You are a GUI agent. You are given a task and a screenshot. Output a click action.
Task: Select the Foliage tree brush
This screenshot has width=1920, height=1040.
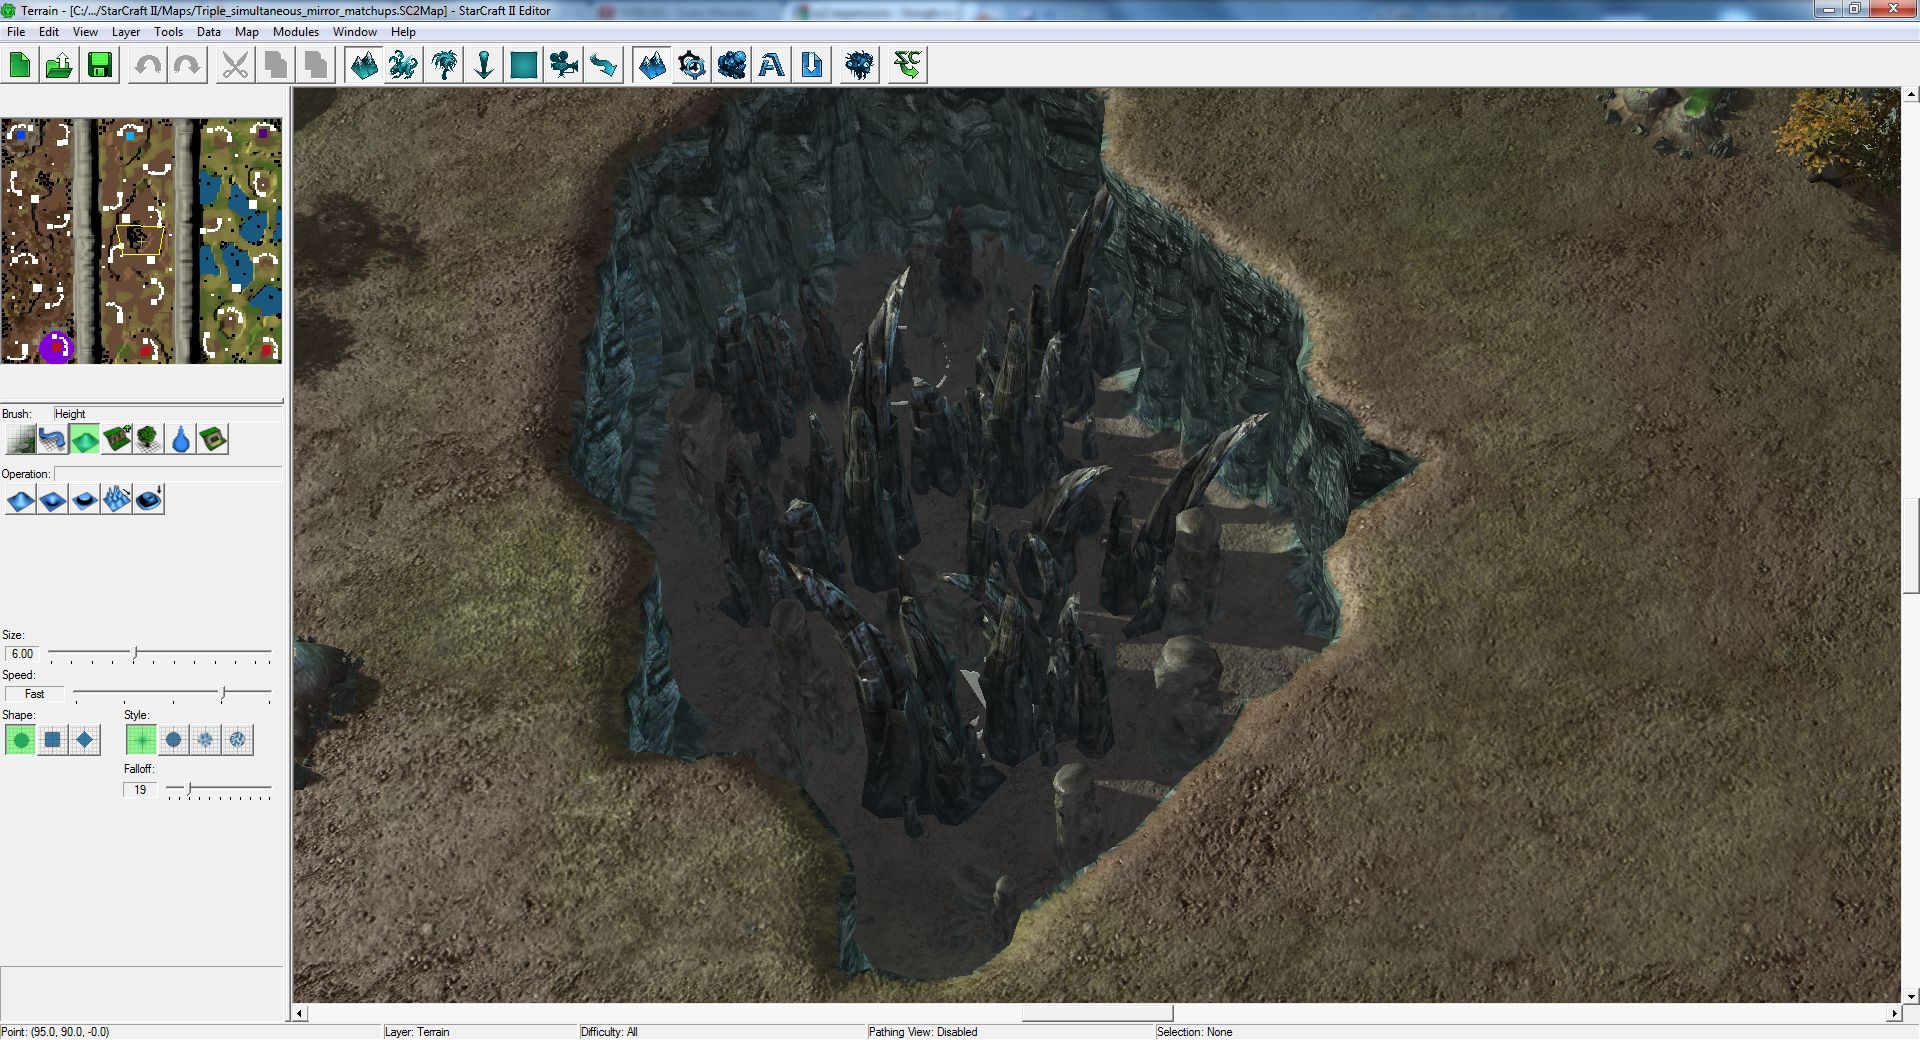[149, 439]
